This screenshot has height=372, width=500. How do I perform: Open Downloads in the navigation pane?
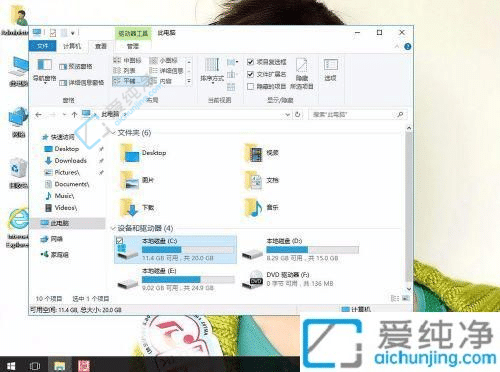tap(65, 161)
